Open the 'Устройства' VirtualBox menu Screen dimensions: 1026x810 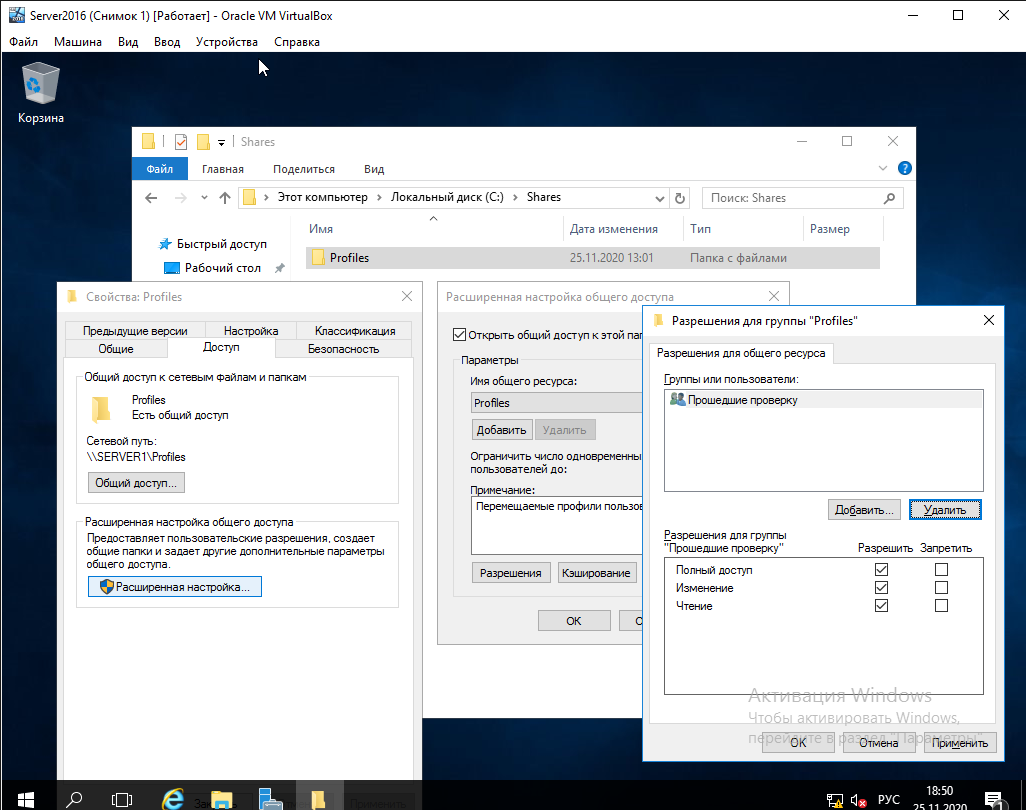click(x=226, y=42)
